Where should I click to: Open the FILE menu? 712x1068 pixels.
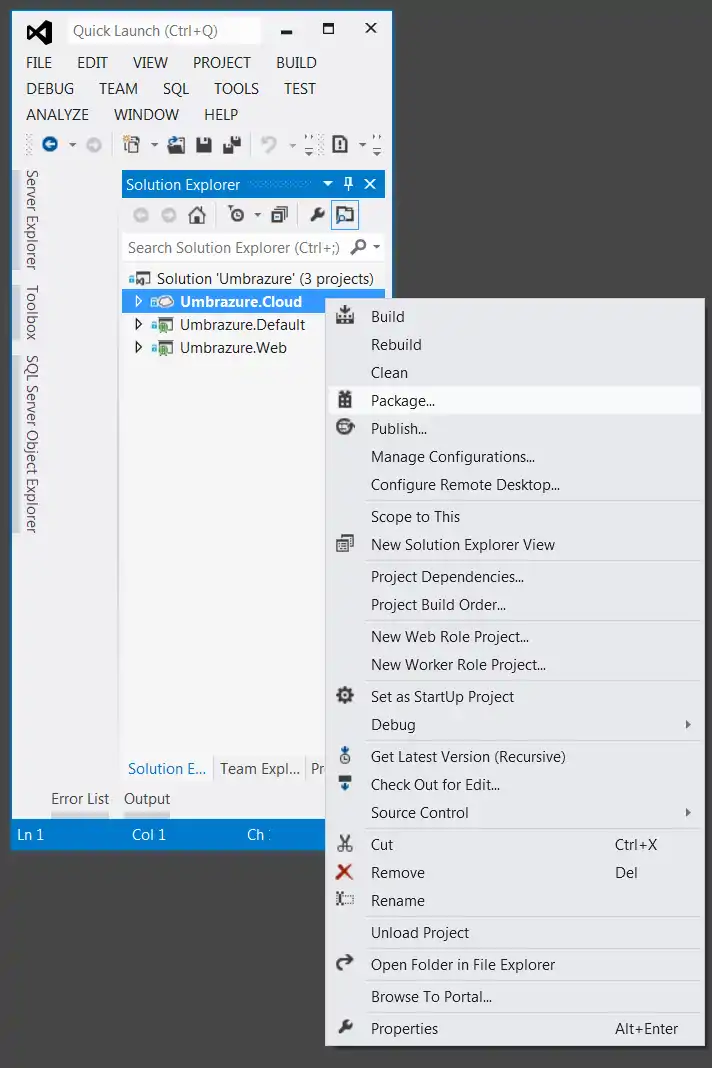39,63
